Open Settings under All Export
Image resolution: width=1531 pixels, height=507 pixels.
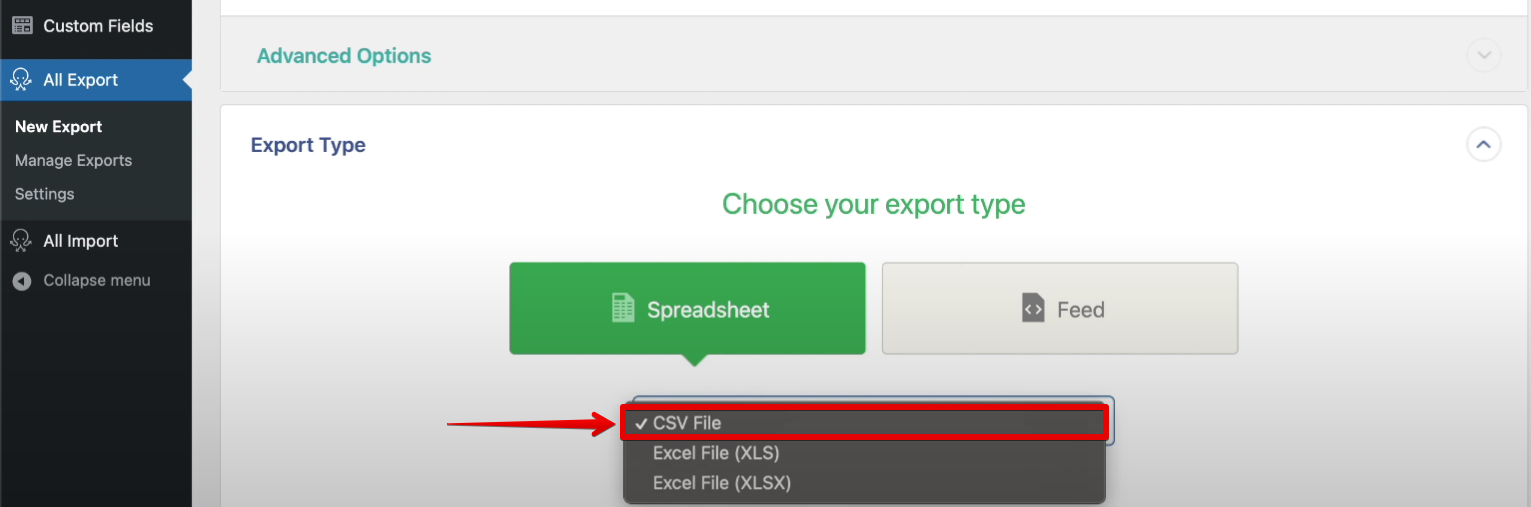(45, 194)
